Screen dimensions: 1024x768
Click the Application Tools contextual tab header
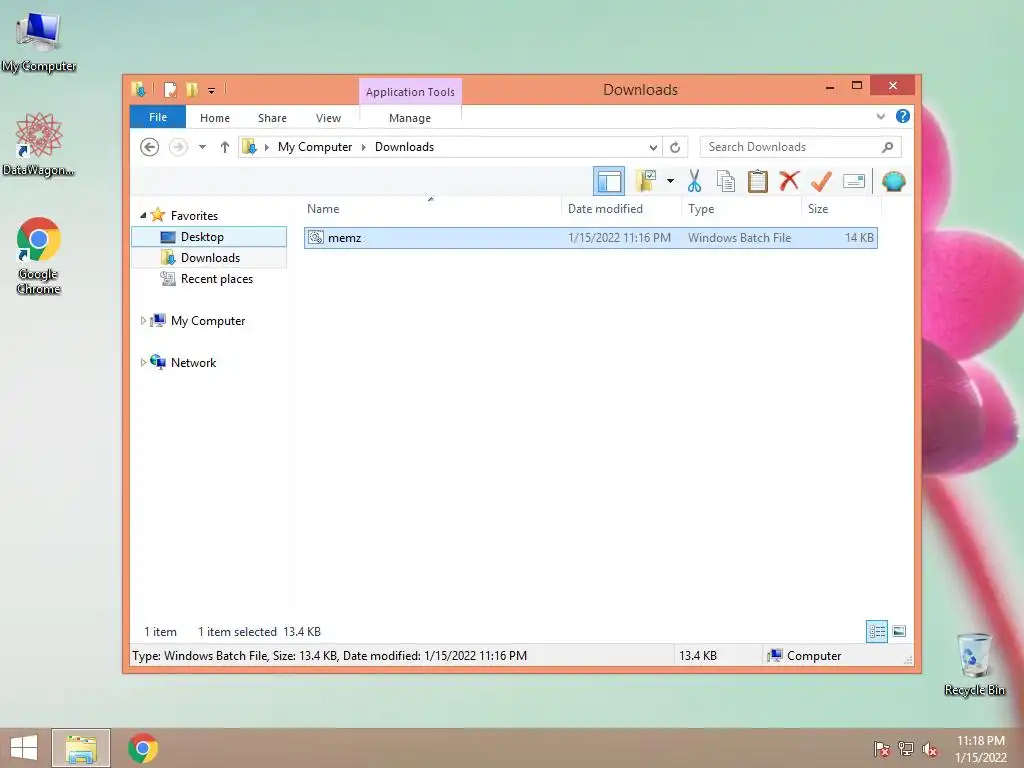point(410,91)
